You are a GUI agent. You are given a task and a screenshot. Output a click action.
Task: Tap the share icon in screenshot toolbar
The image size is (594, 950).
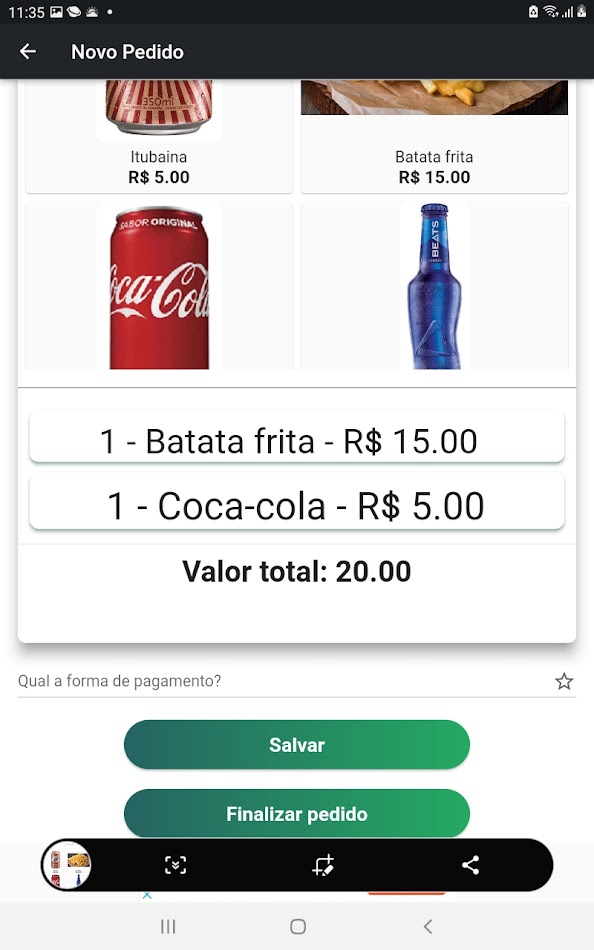coord(470,865)
